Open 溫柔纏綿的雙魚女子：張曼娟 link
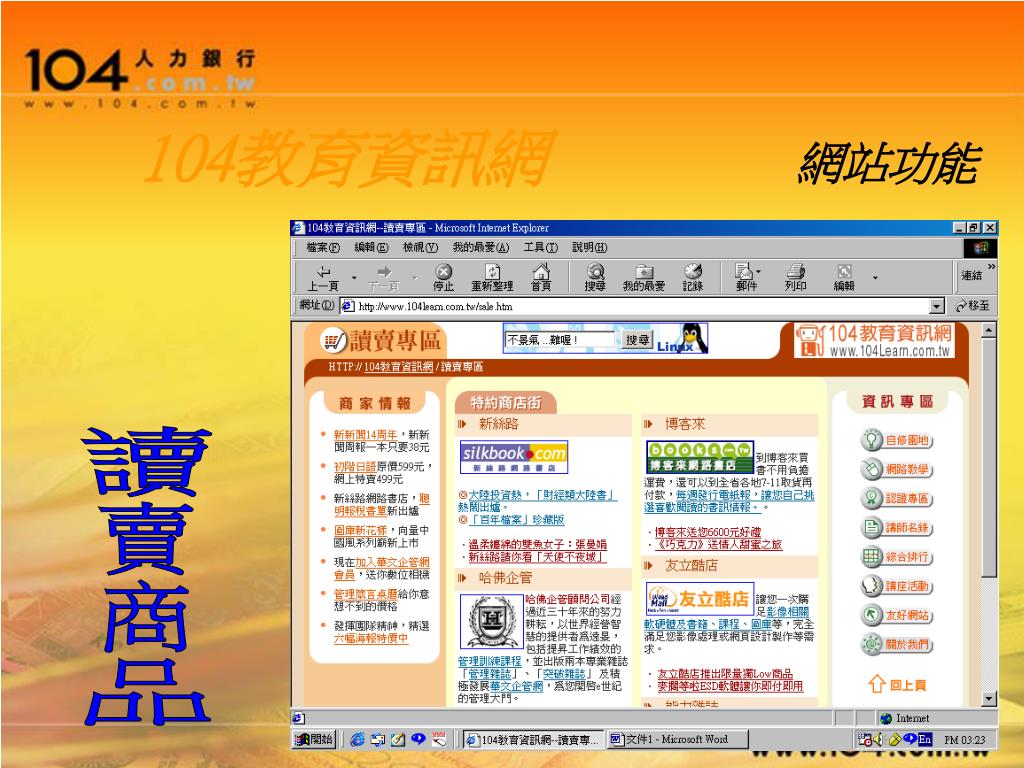1024x768 pixels. coord(537,544)
